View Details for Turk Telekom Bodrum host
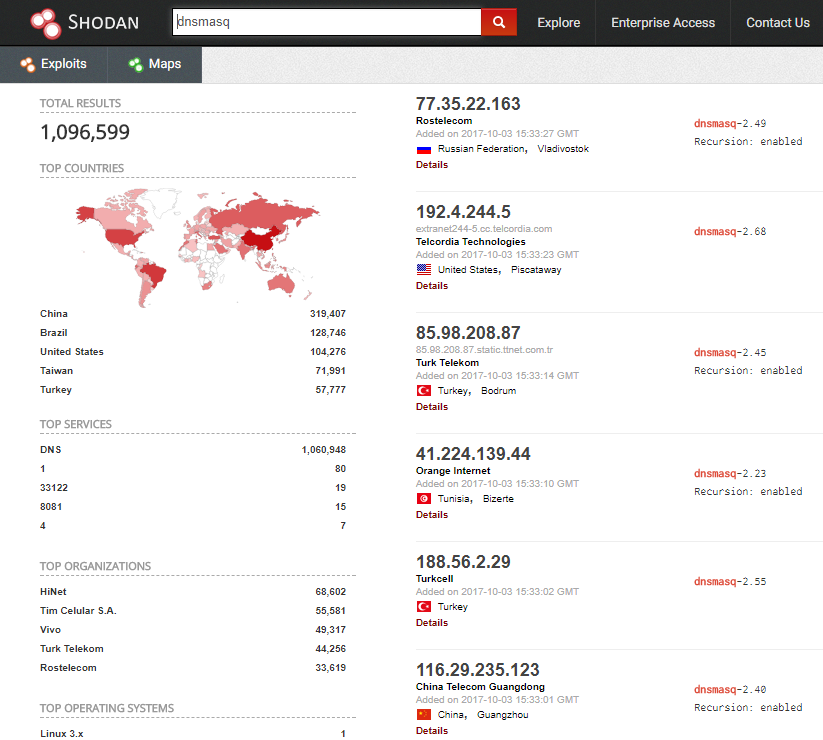The image size is (823, 740). click(432, 407)
